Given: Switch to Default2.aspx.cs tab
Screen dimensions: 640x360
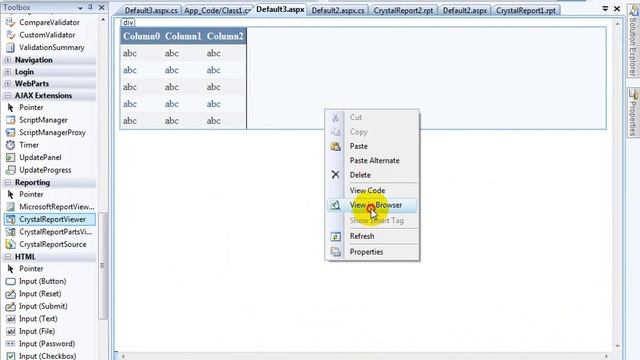Looking at the screenshot, I should coord(338,11).
